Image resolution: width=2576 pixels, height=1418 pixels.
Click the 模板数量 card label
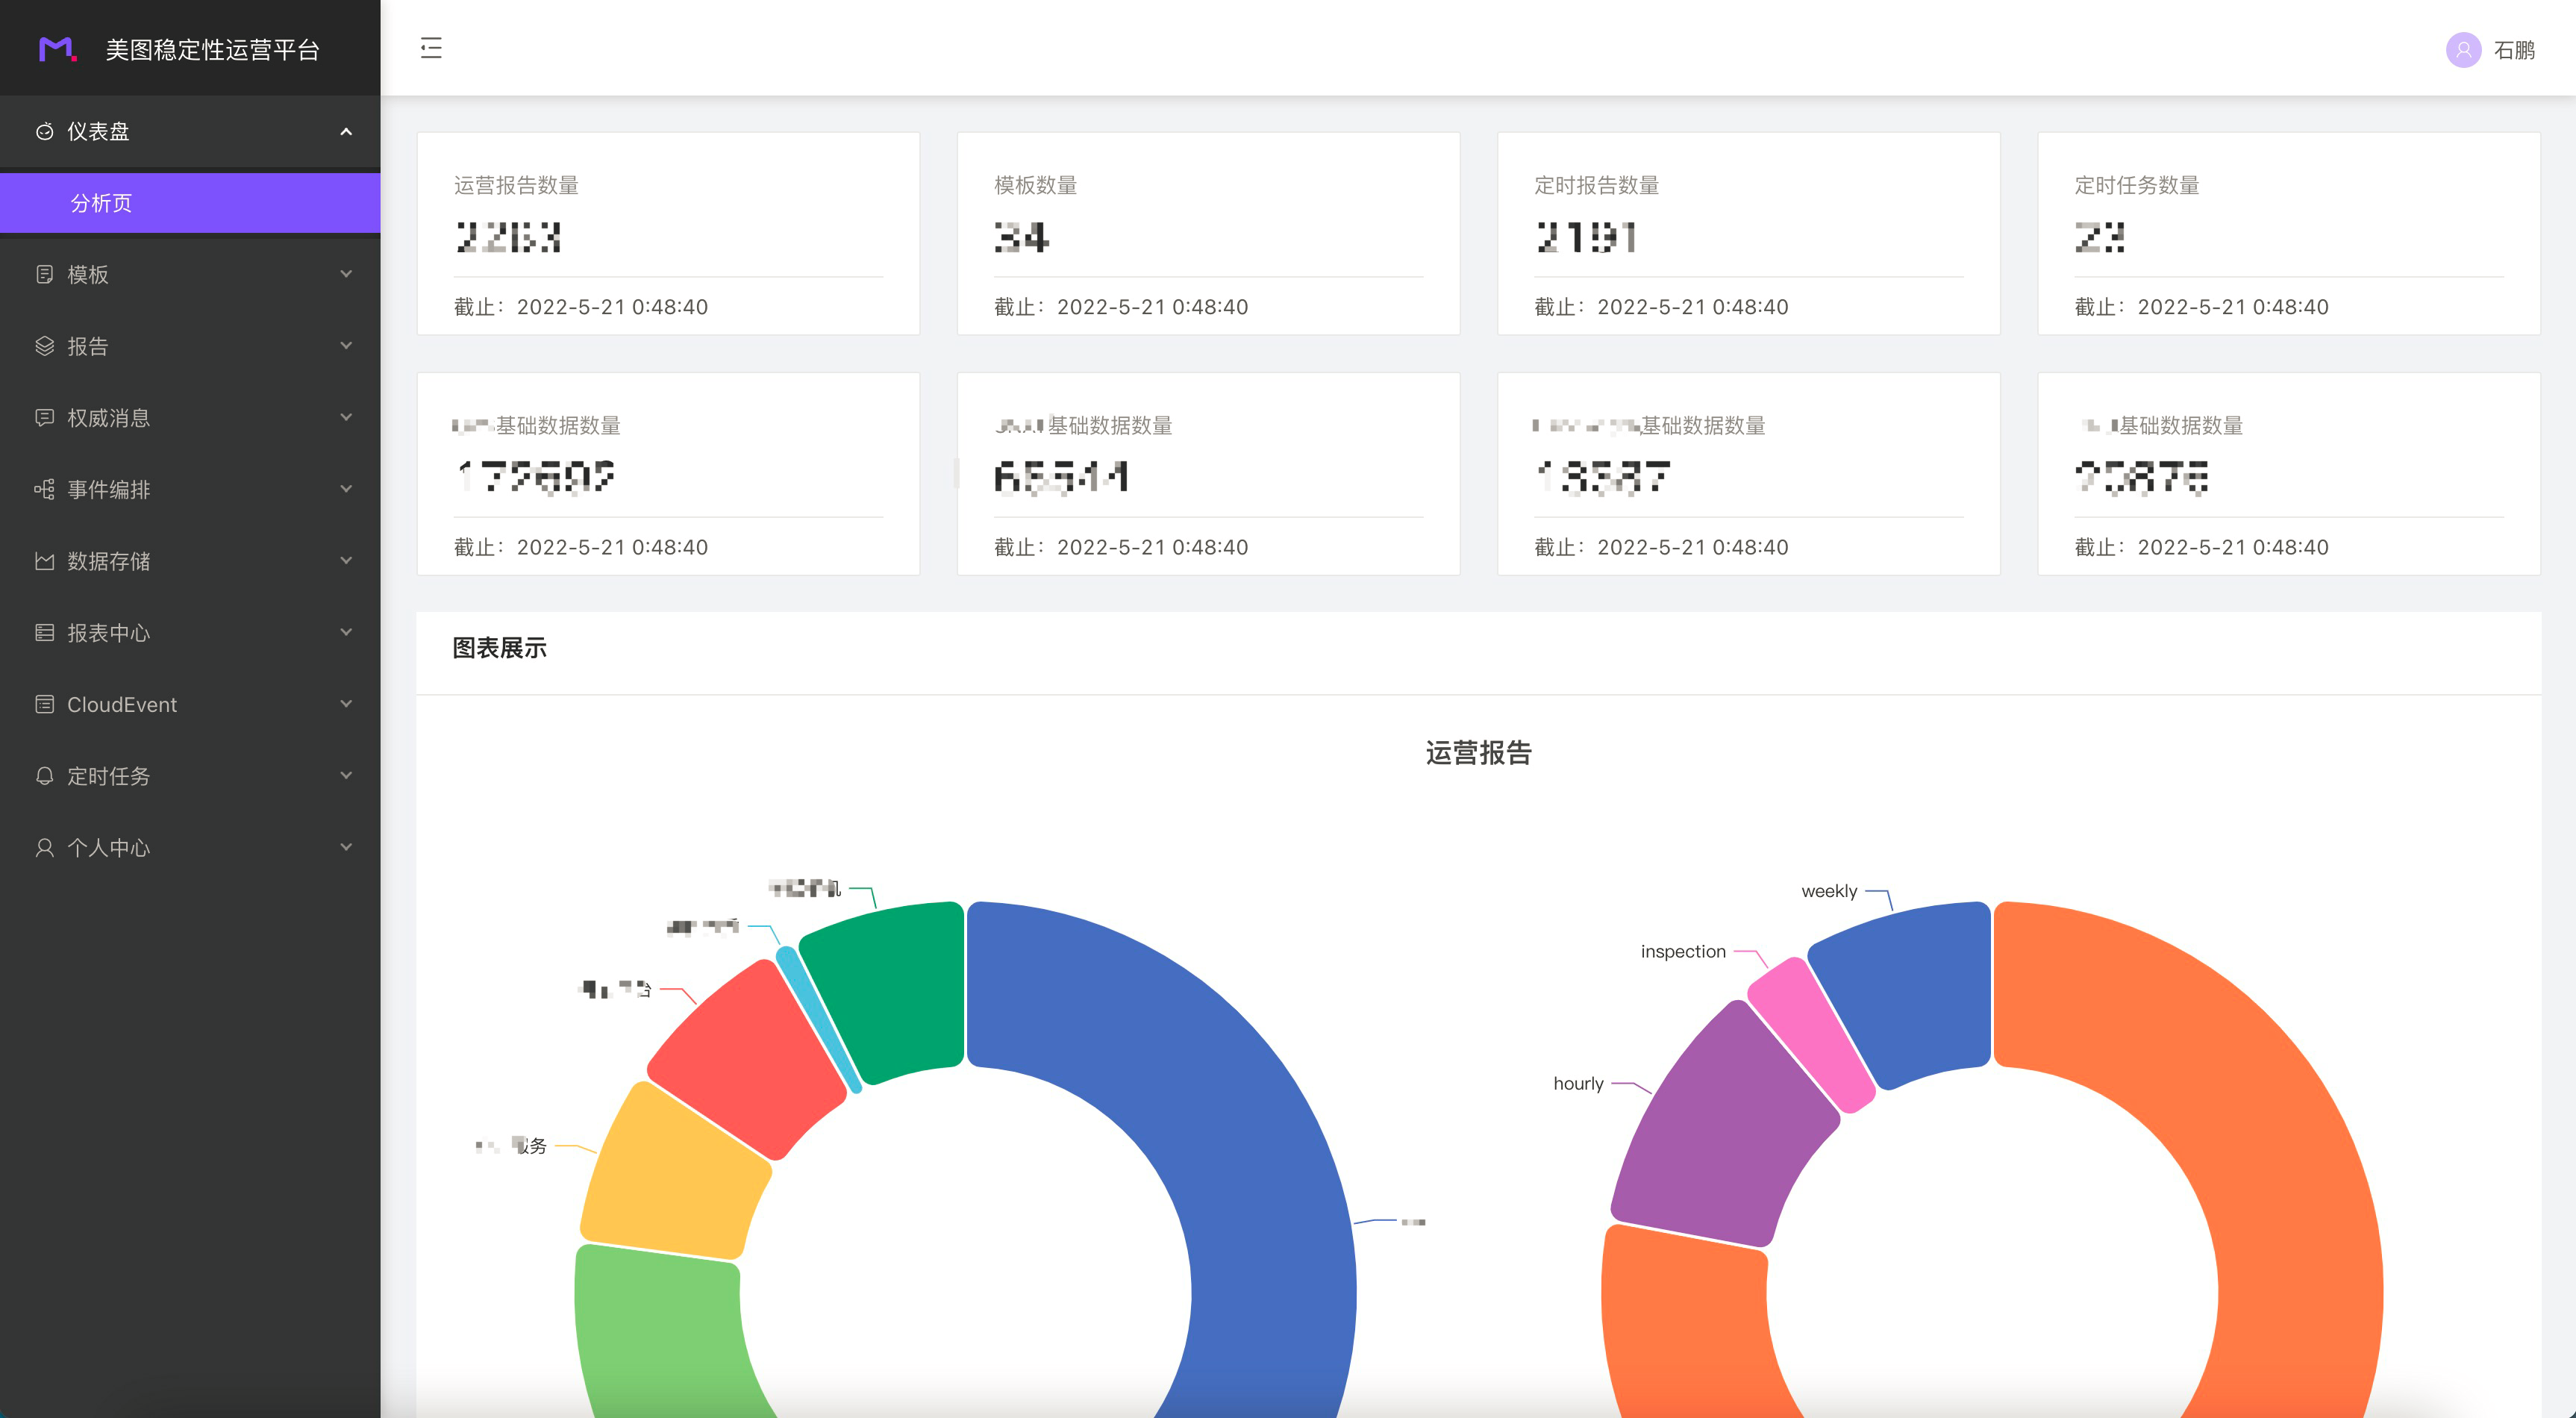click(x=1035, y=185)
